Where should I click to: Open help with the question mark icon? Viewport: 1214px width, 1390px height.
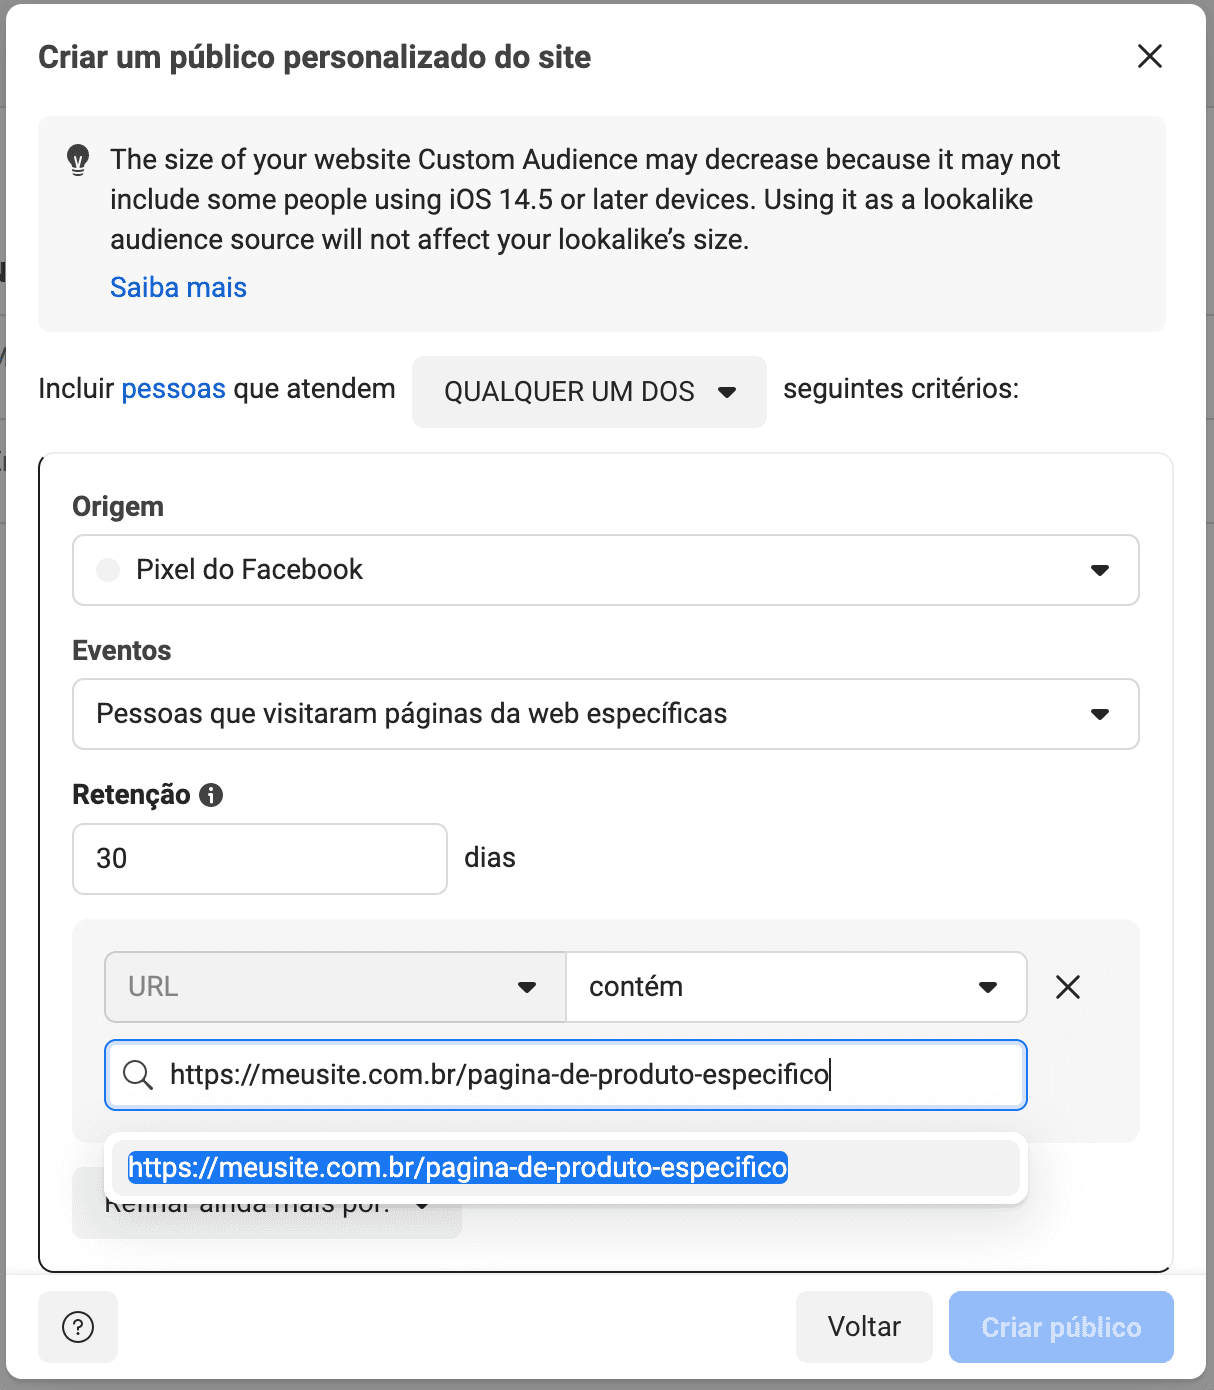(78, 1327)
